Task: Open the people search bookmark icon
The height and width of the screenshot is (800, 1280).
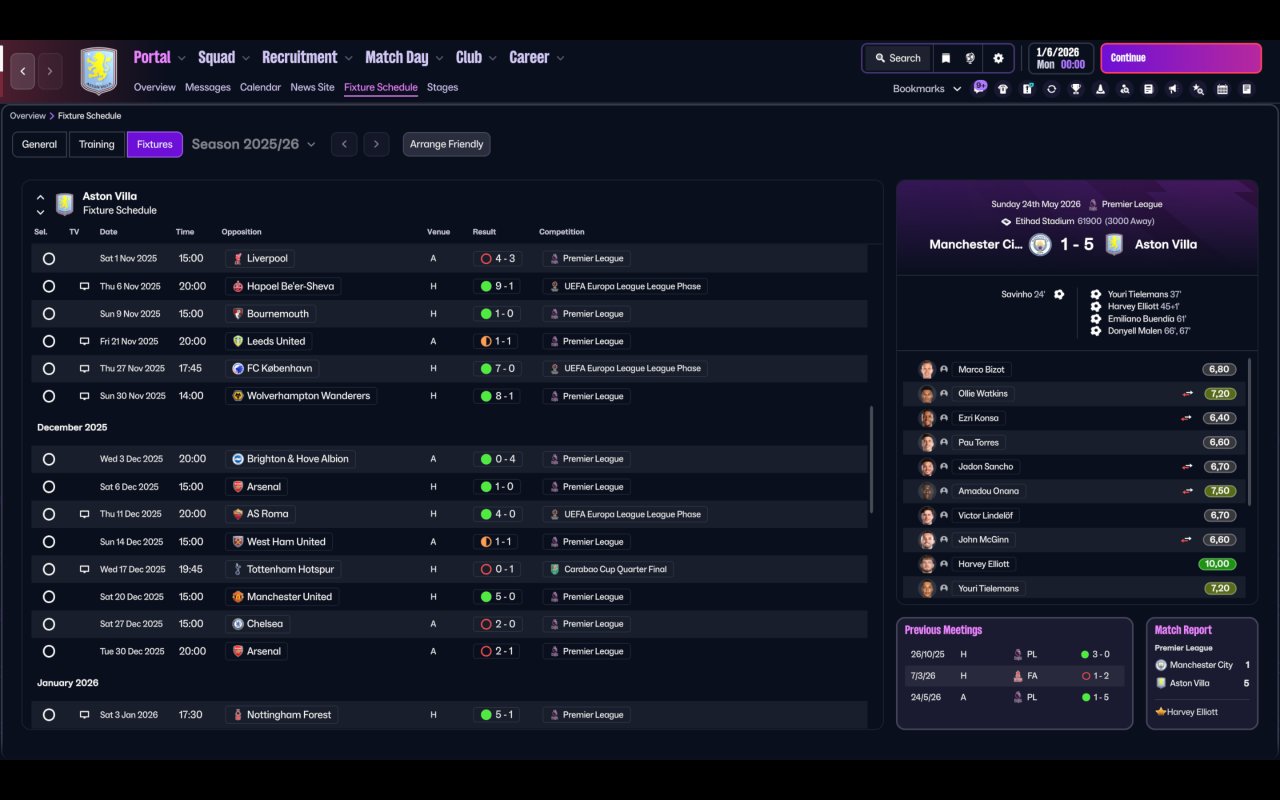Action: pos(1124,89)
